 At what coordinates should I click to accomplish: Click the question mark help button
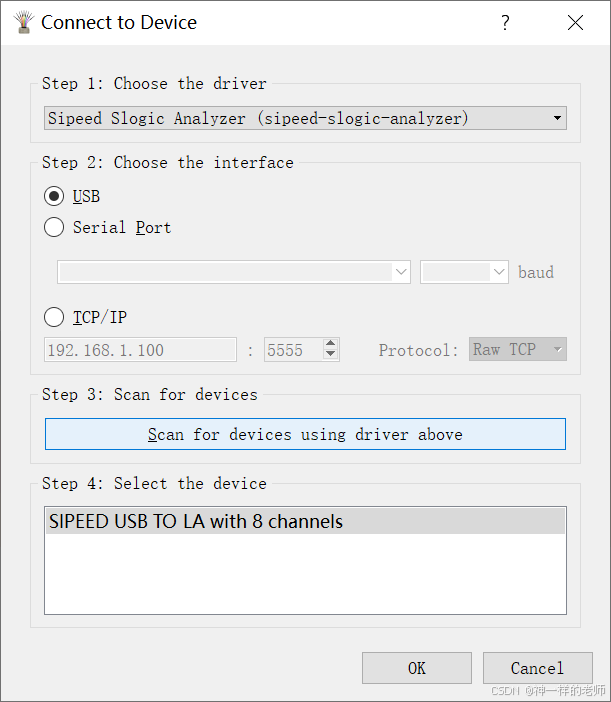coord(505,22)
